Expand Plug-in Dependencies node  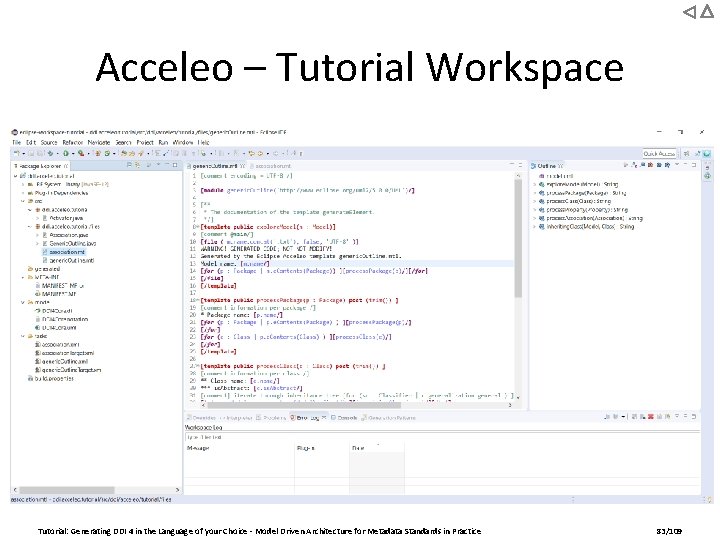[23, 193]
